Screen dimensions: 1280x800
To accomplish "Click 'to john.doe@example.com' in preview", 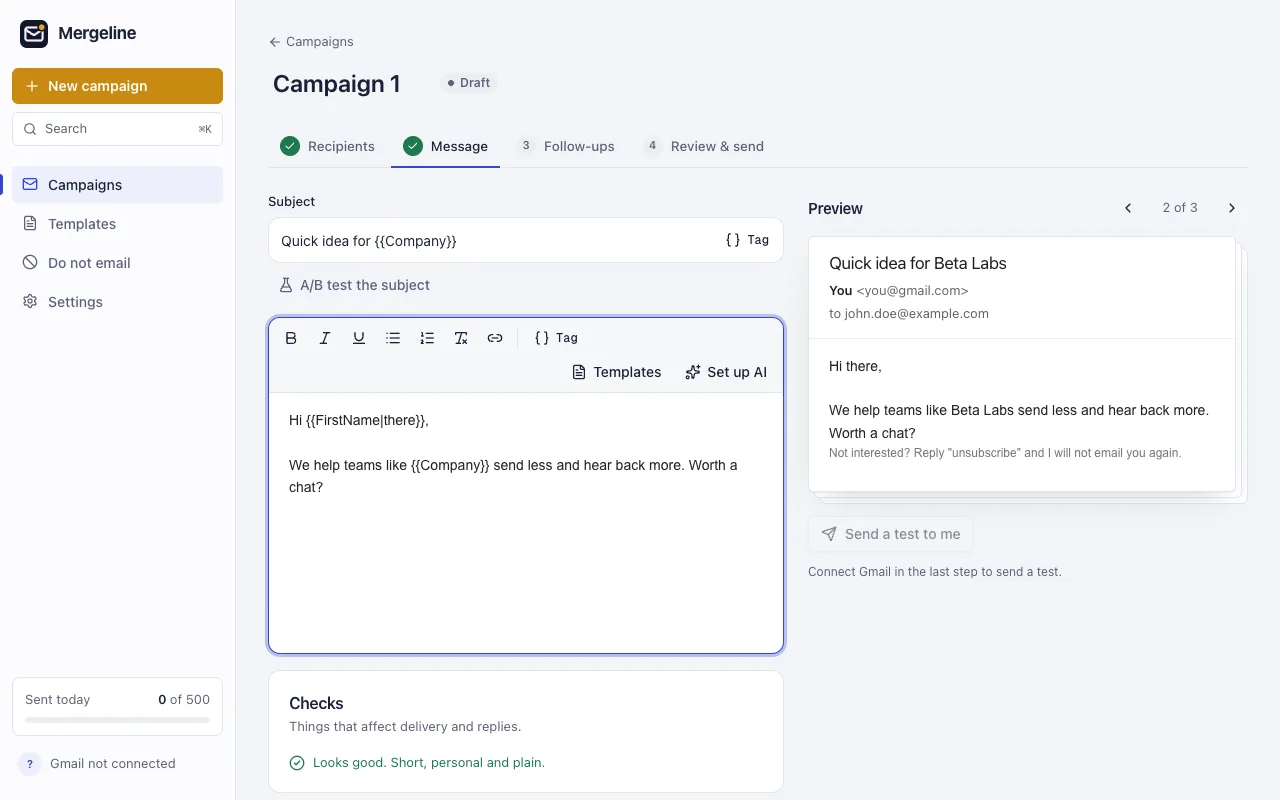I will (909, 314).
